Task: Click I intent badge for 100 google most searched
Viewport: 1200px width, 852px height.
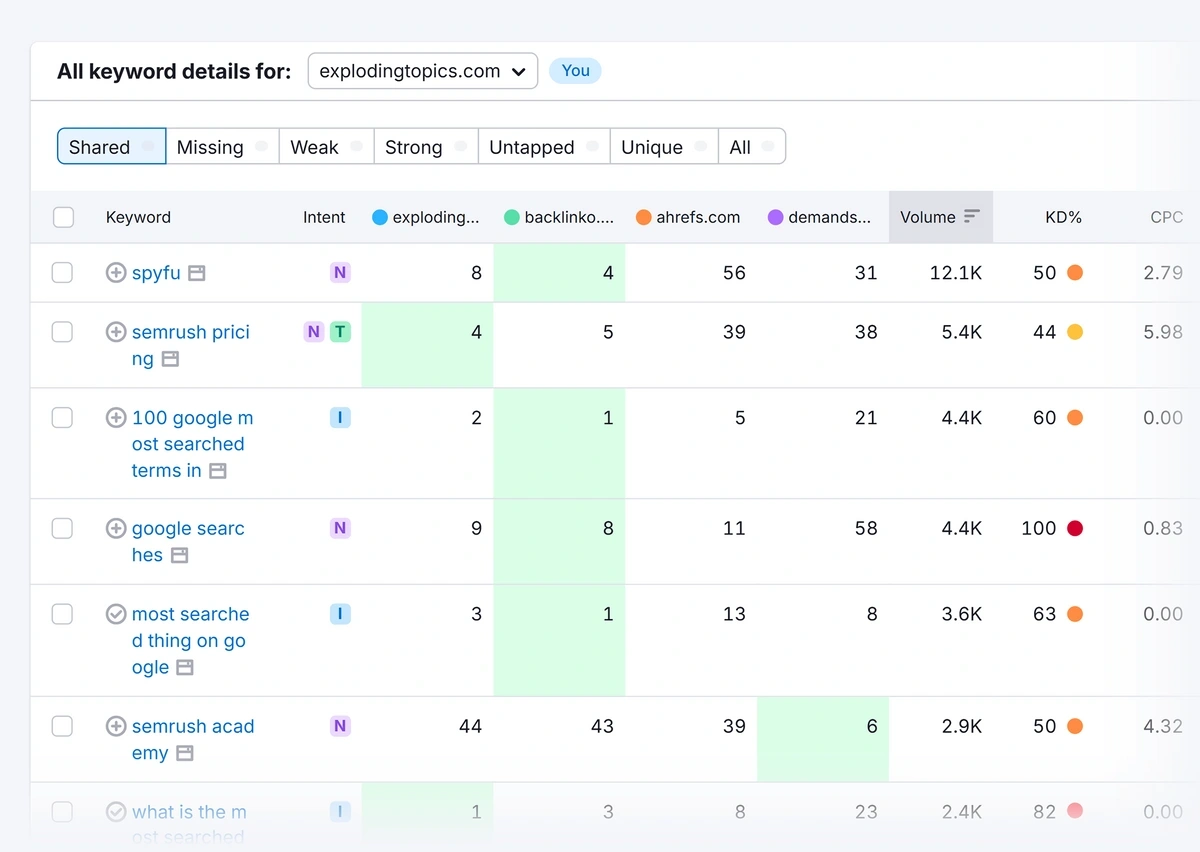Action: [x=340, y=418]
